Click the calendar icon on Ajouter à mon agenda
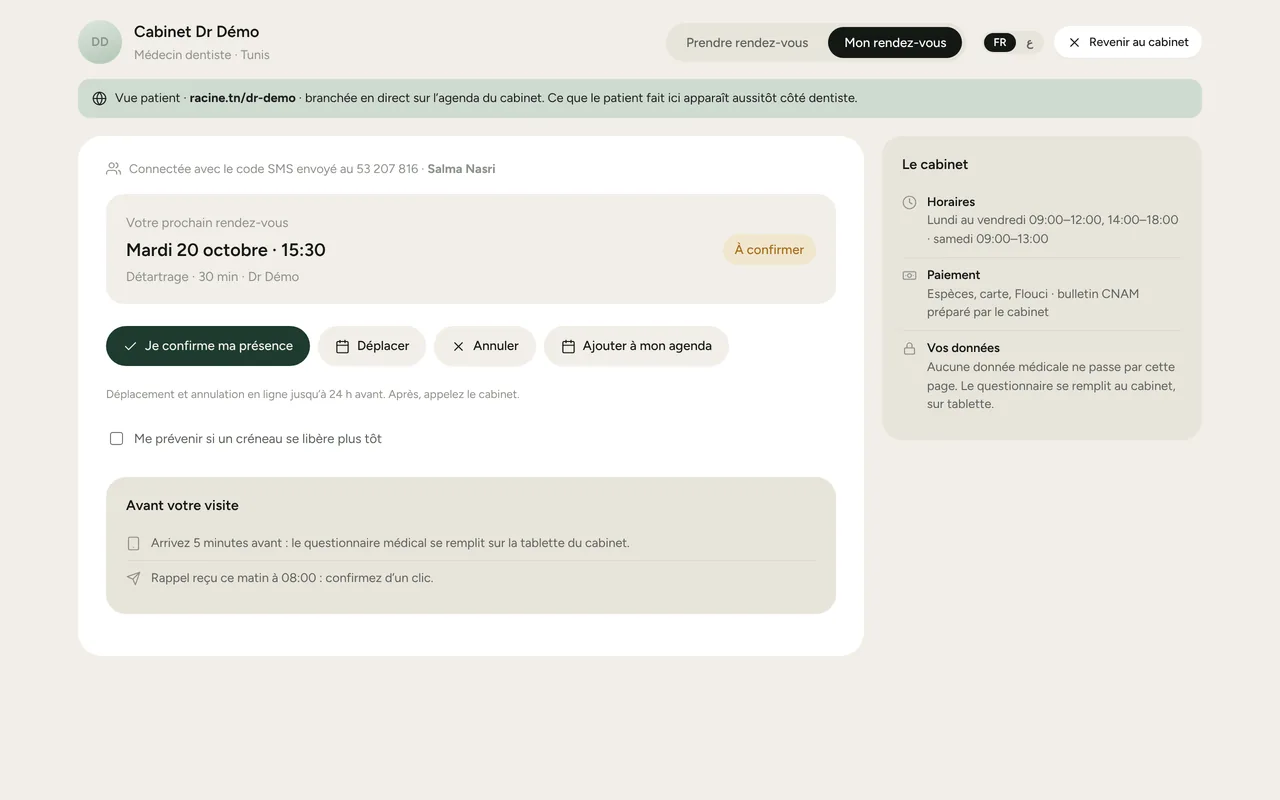Image resolution: width=1280 pixels, height=800 pixels. pyautogui.click(x=568, y=346)
